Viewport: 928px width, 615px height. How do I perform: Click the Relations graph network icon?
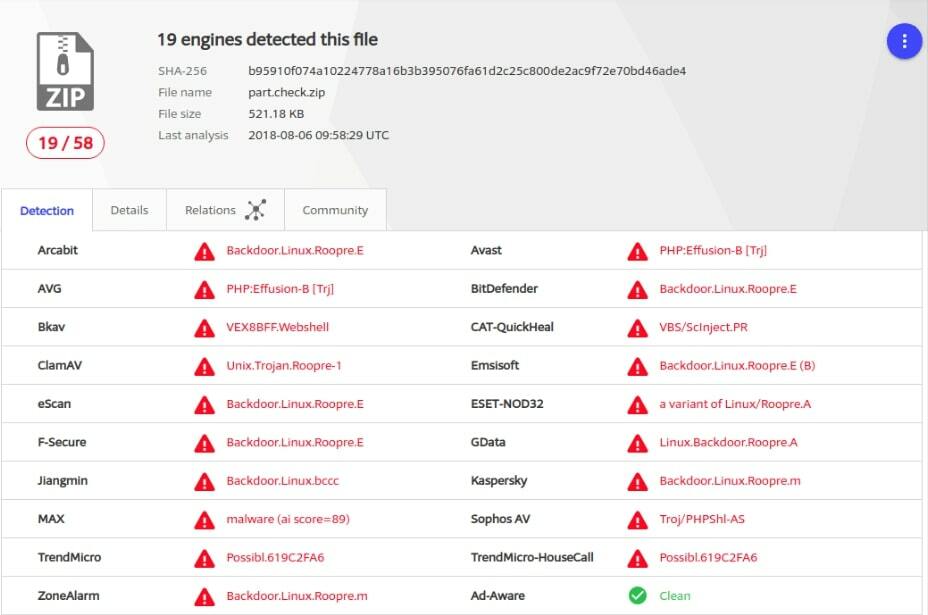256,210
